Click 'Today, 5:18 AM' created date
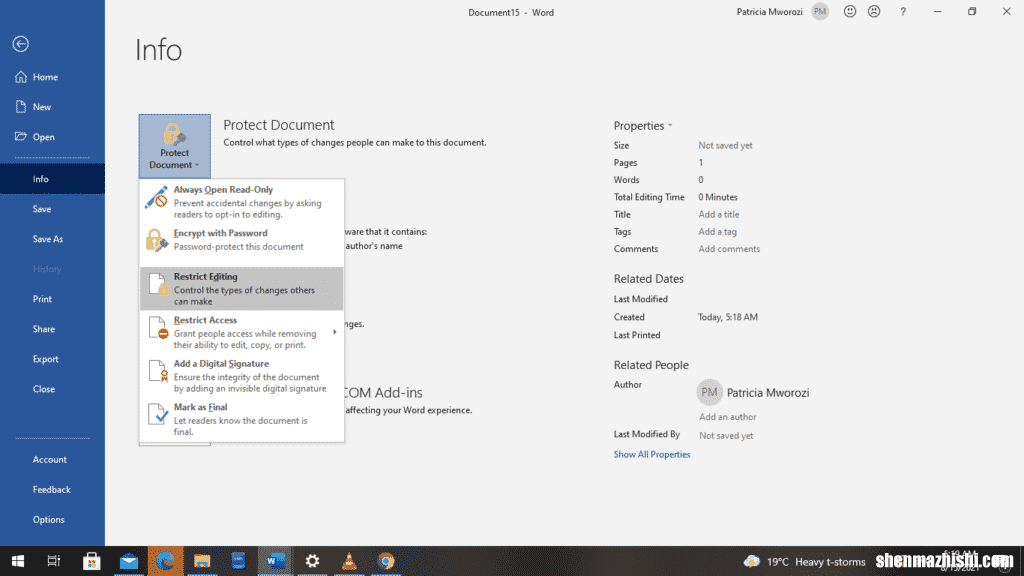The image size is (1024, 576). click(x=728, y=317)
